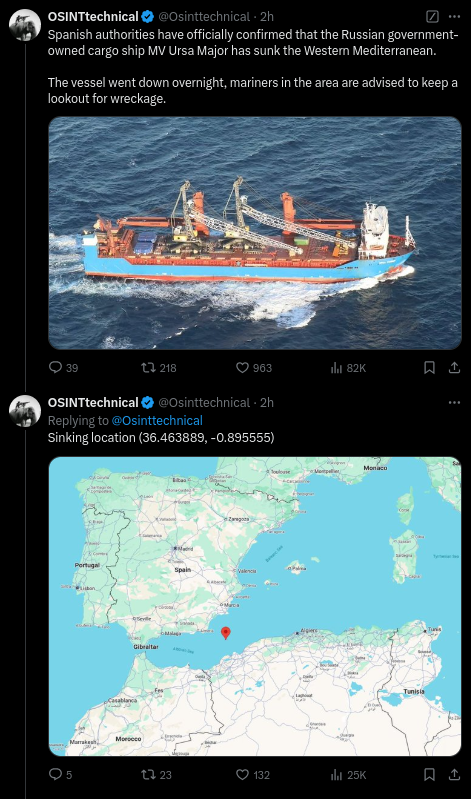
Task: Reply to the sinking location tweet
Action: [55, 775]
